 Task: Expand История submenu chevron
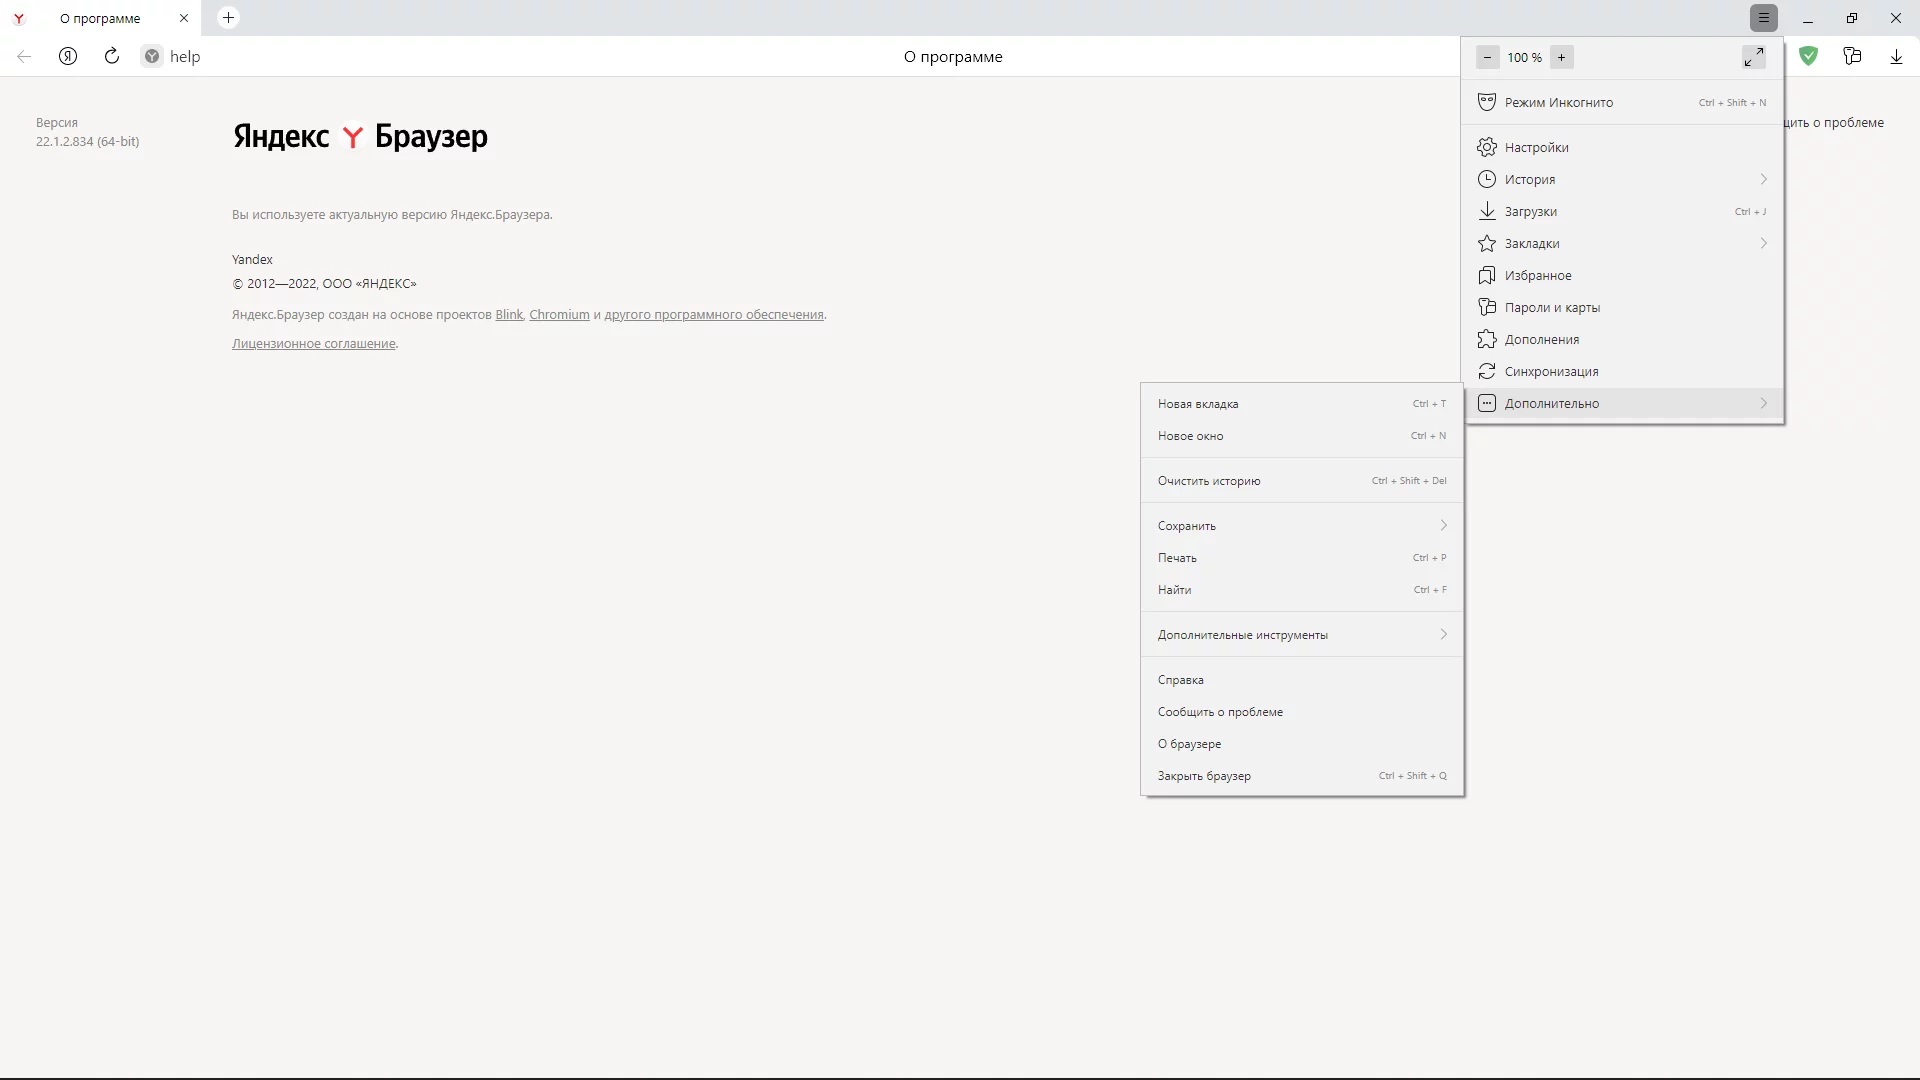(1764, 179)
